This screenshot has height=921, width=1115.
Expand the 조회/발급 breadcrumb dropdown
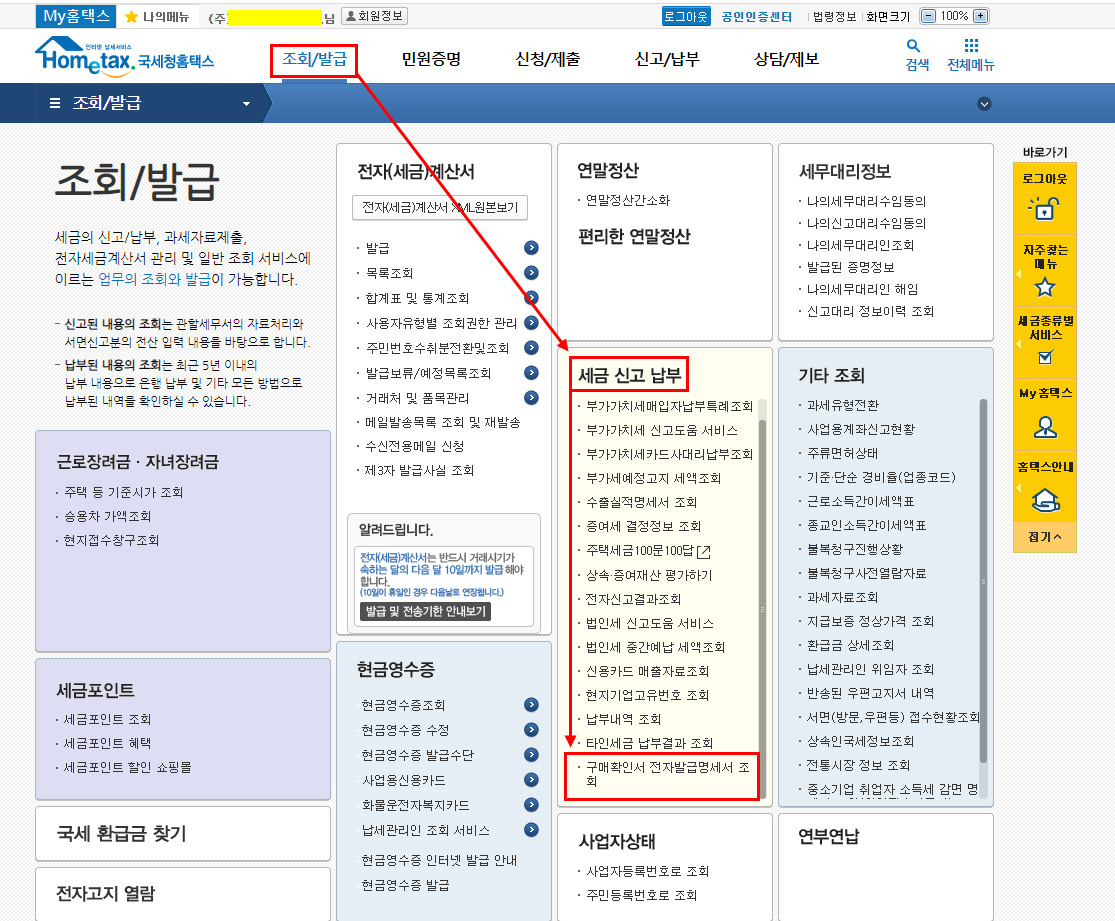pos(246,104)
